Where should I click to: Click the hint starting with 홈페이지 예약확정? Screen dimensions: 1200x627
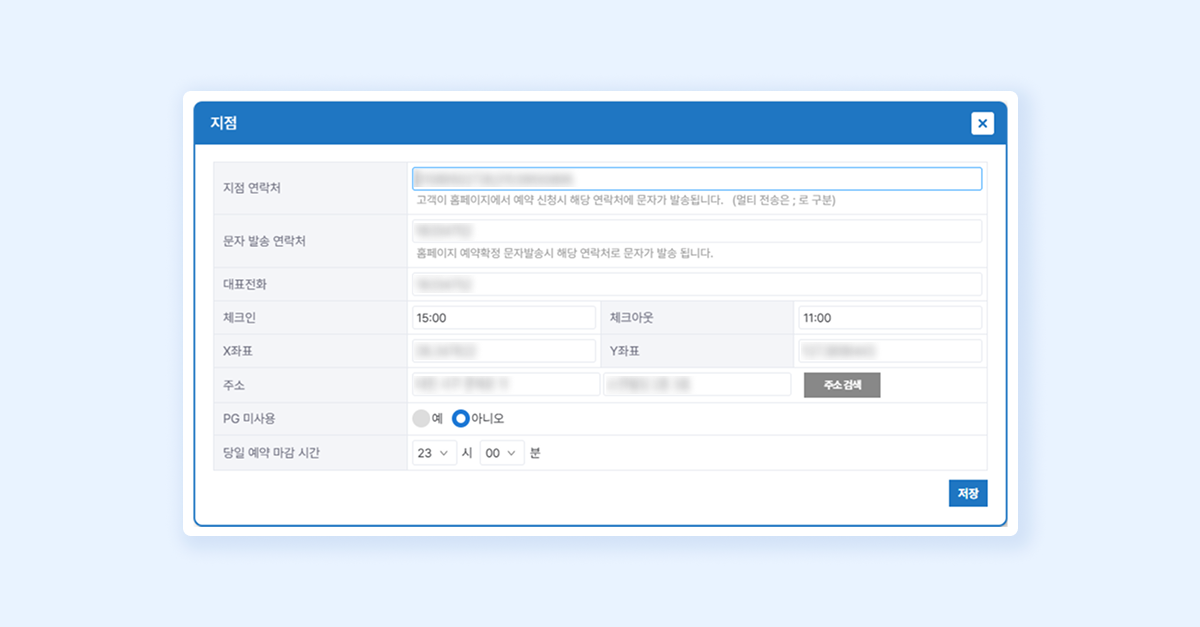point(565,253)
